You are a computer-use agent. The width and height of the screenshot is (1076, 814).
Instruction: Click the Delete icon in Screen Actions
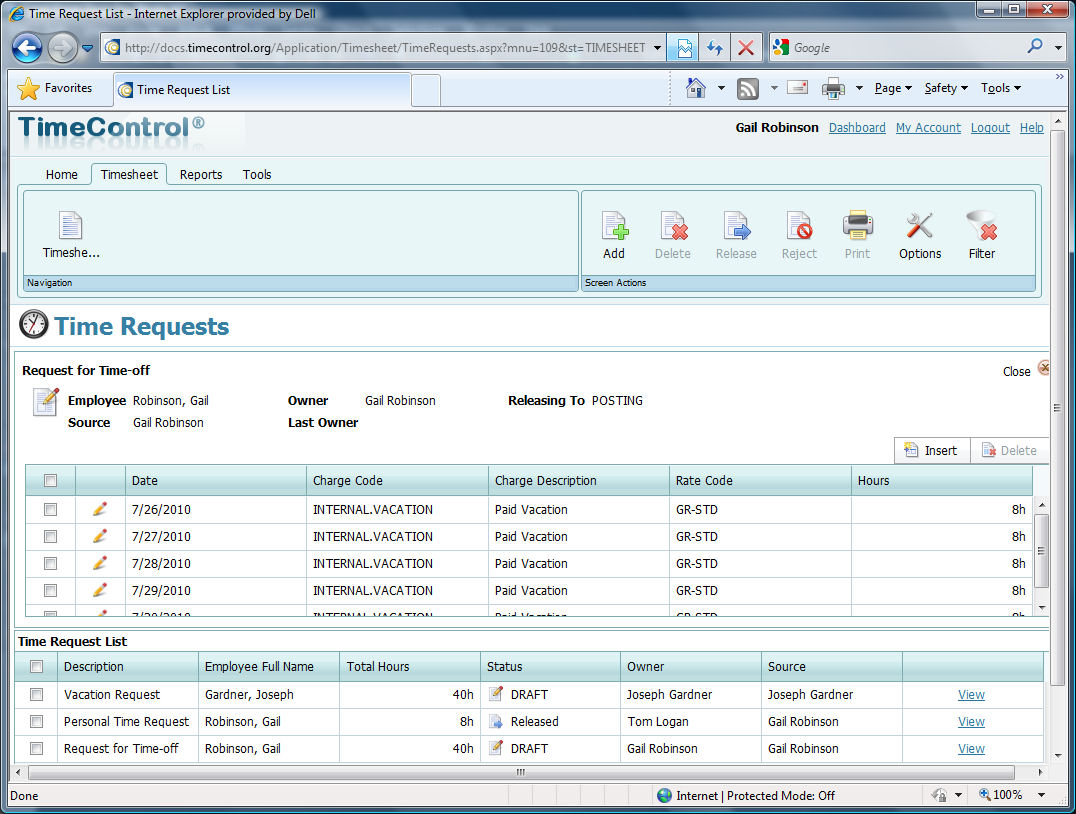click(x=673, y=226)
